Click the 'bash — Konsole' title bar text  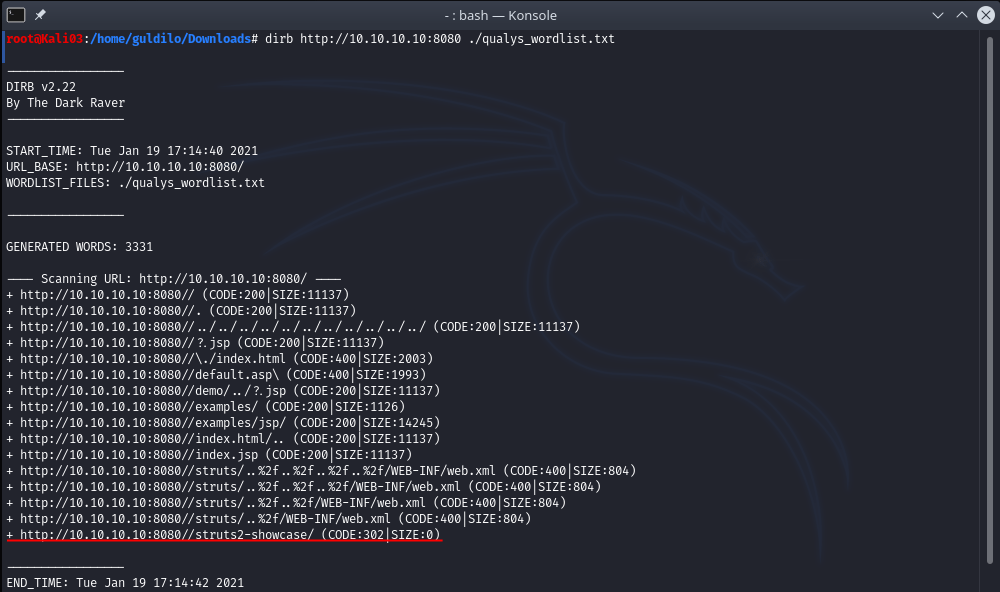500,15
